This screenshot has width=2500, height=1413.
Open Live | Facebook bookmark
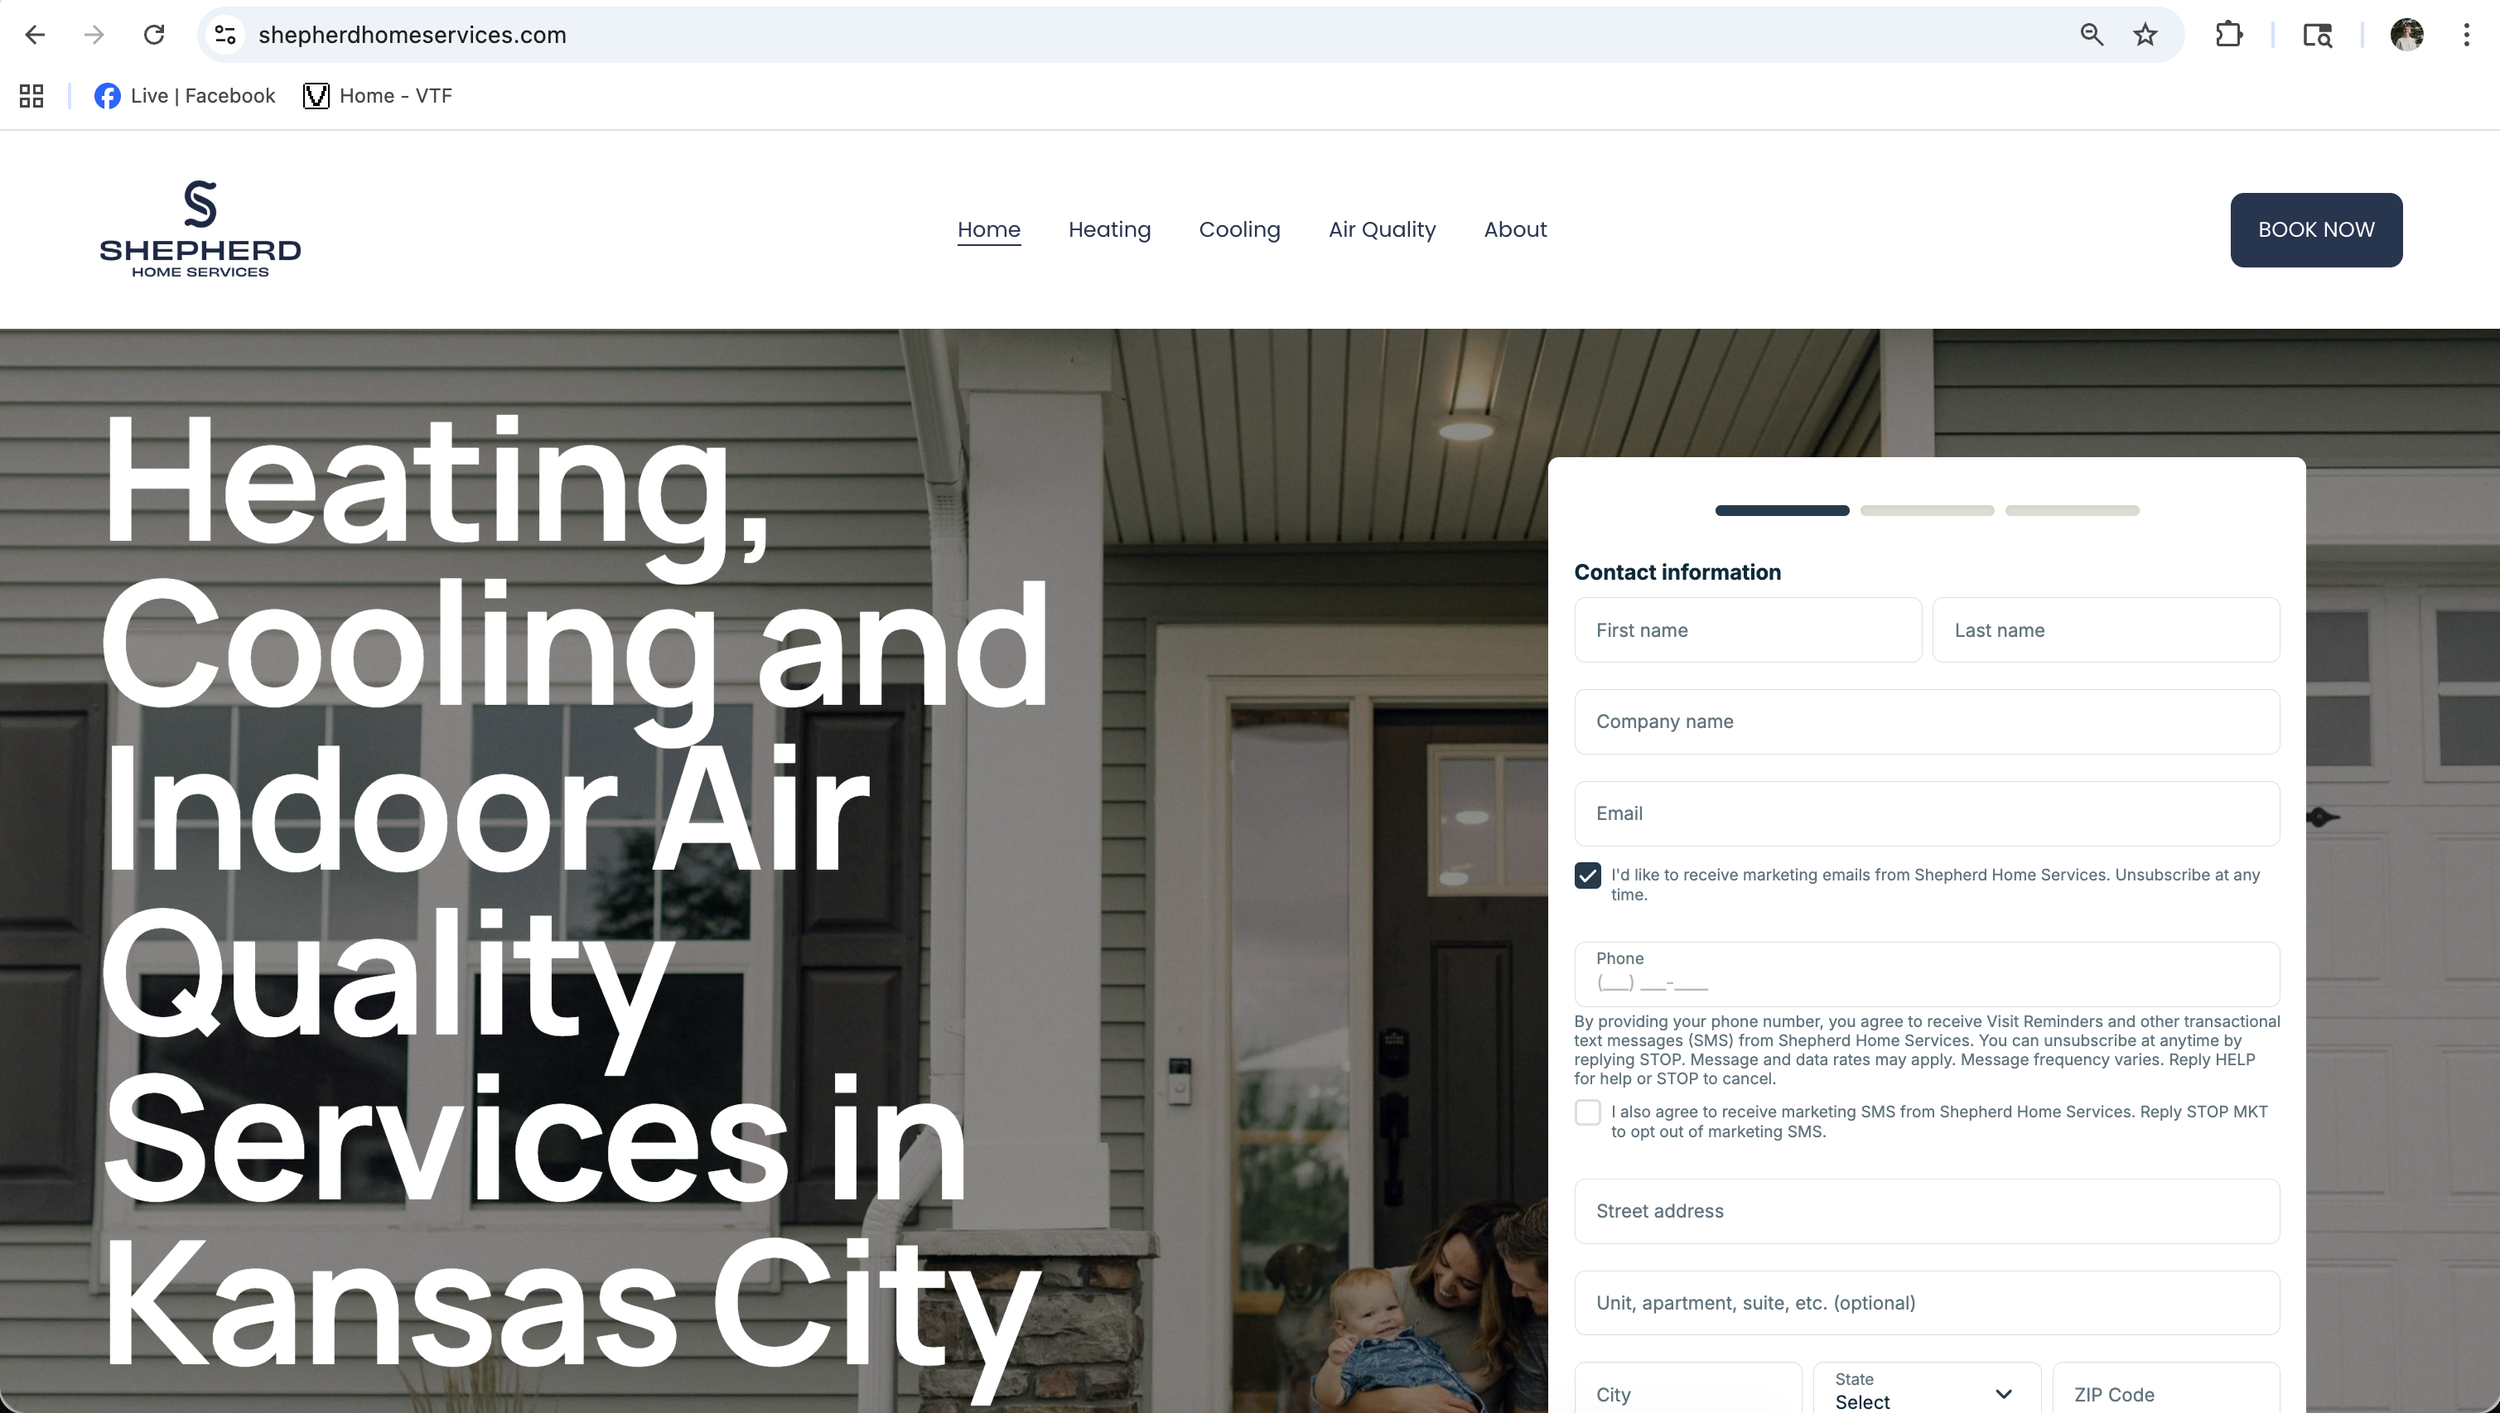tap(185, 96)
